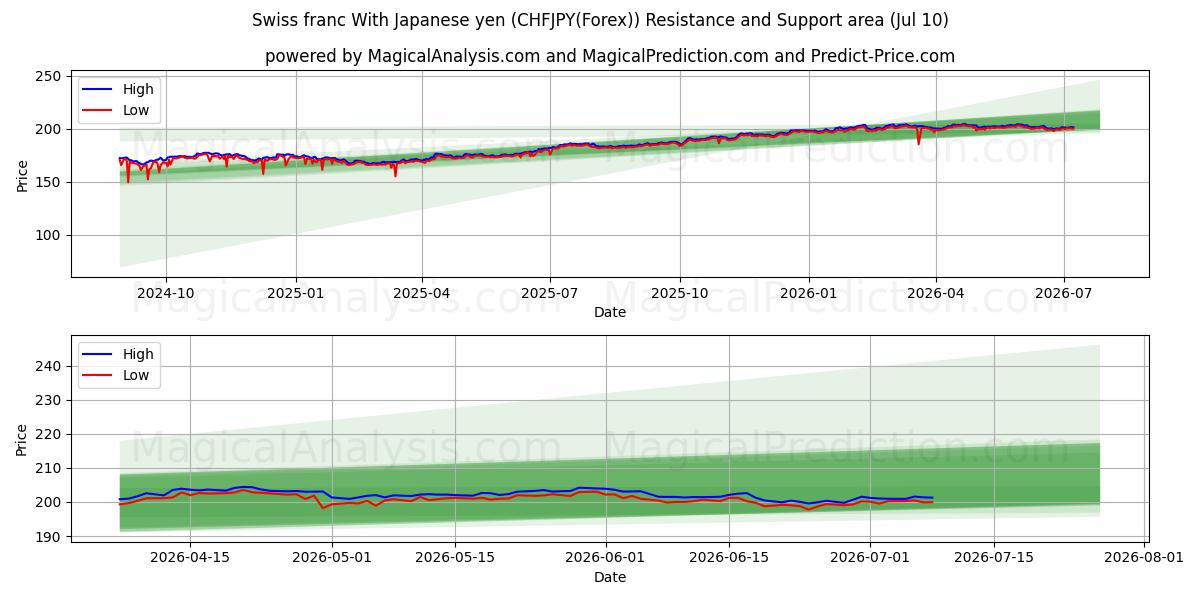Click the '150' top y-axis label
The image size is (1200, 600).
pyautogui.click(x=50, y=183)
